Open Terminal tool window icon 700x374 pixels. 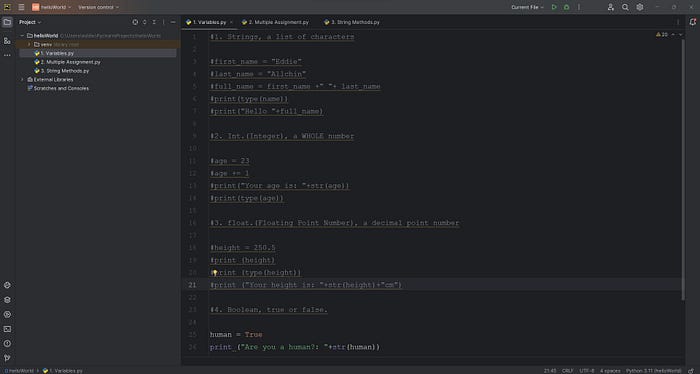point(7,329)
